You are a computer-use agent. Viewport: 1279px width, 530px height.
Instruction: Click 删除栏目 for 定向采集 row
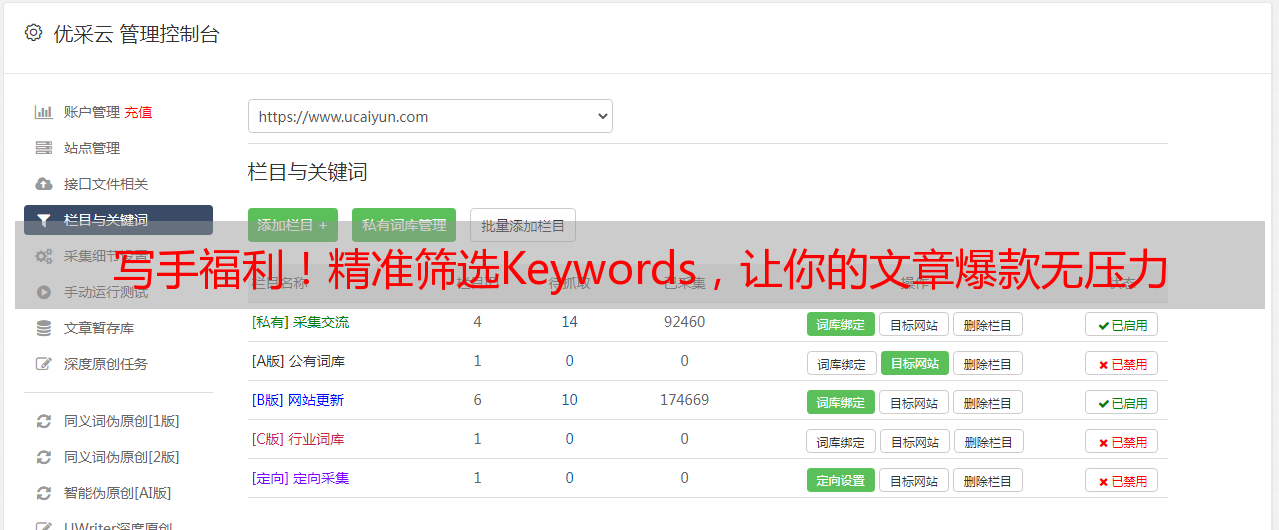point(988,480)
